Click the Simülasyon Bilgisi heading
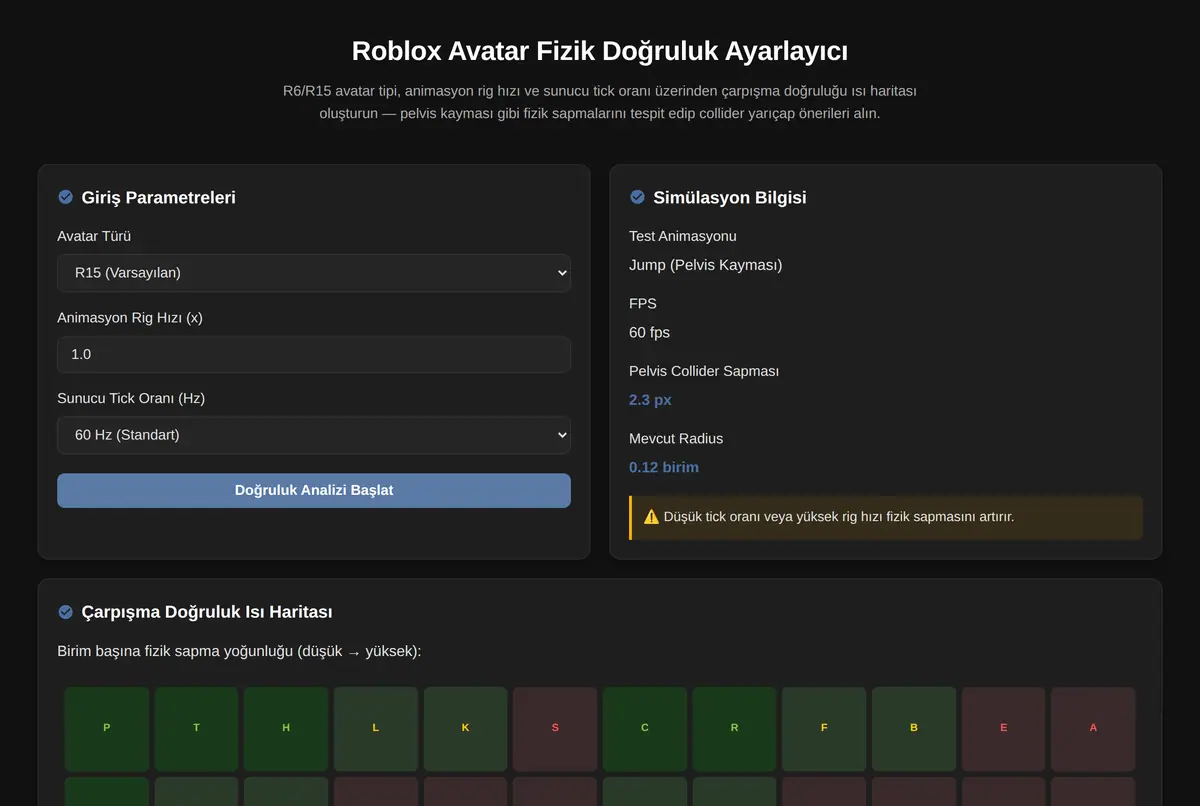Image resolution: width=1200 pixels, height=806 pixels. coord(730,197)
